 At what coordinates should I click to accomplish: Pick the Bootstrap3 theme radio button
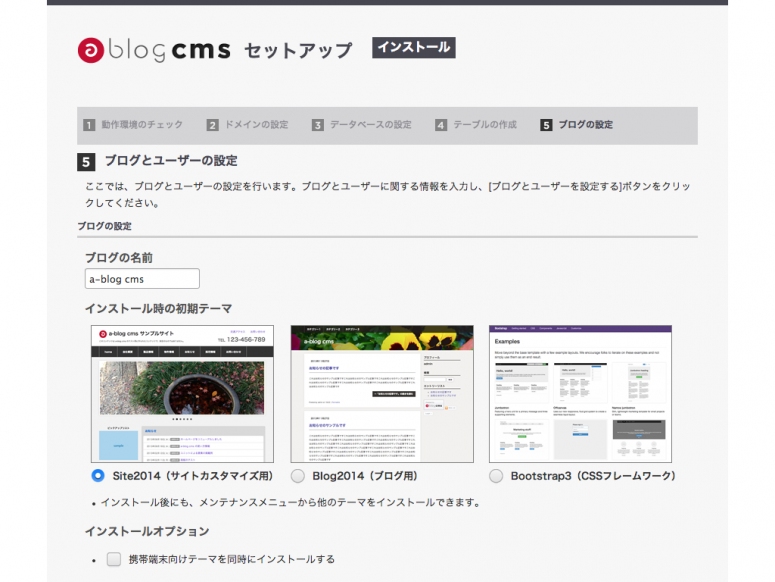[x=496, y=476]
